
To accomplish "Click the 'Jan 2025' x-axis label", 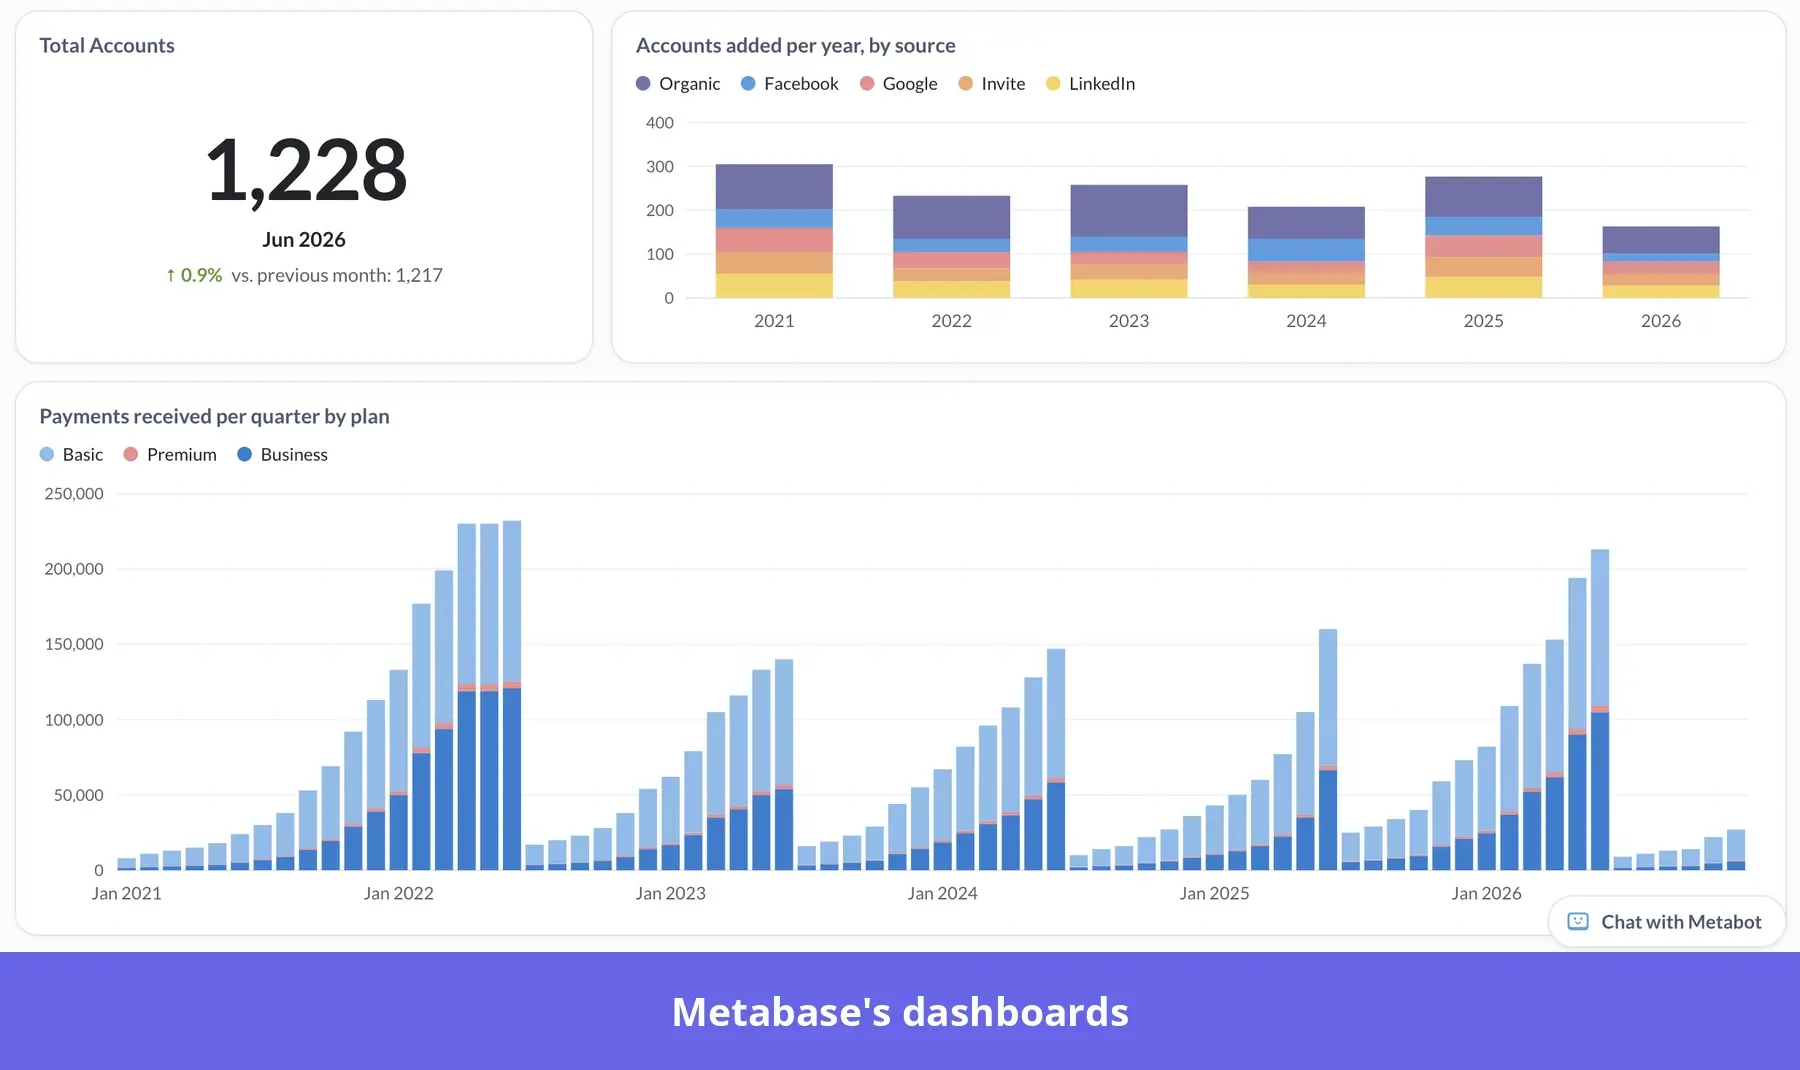I will pos(1215,893).
